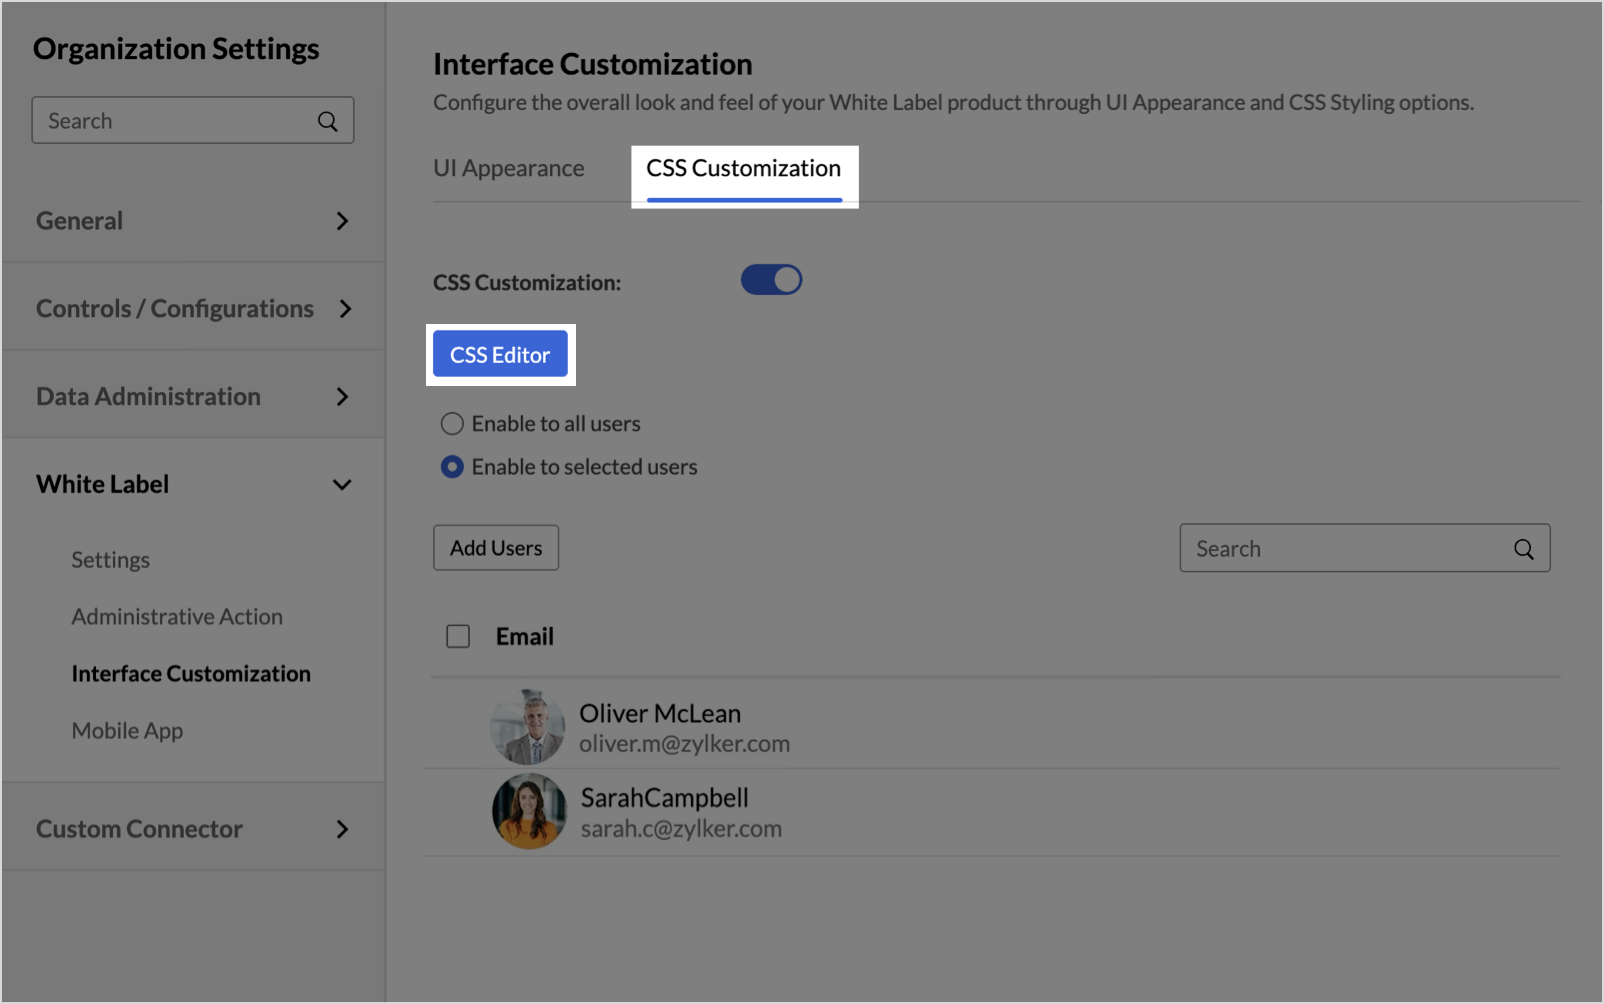Select Enable to selected users option
This screenshot has width=1604, height=1004.
click(x=453, y=467)
